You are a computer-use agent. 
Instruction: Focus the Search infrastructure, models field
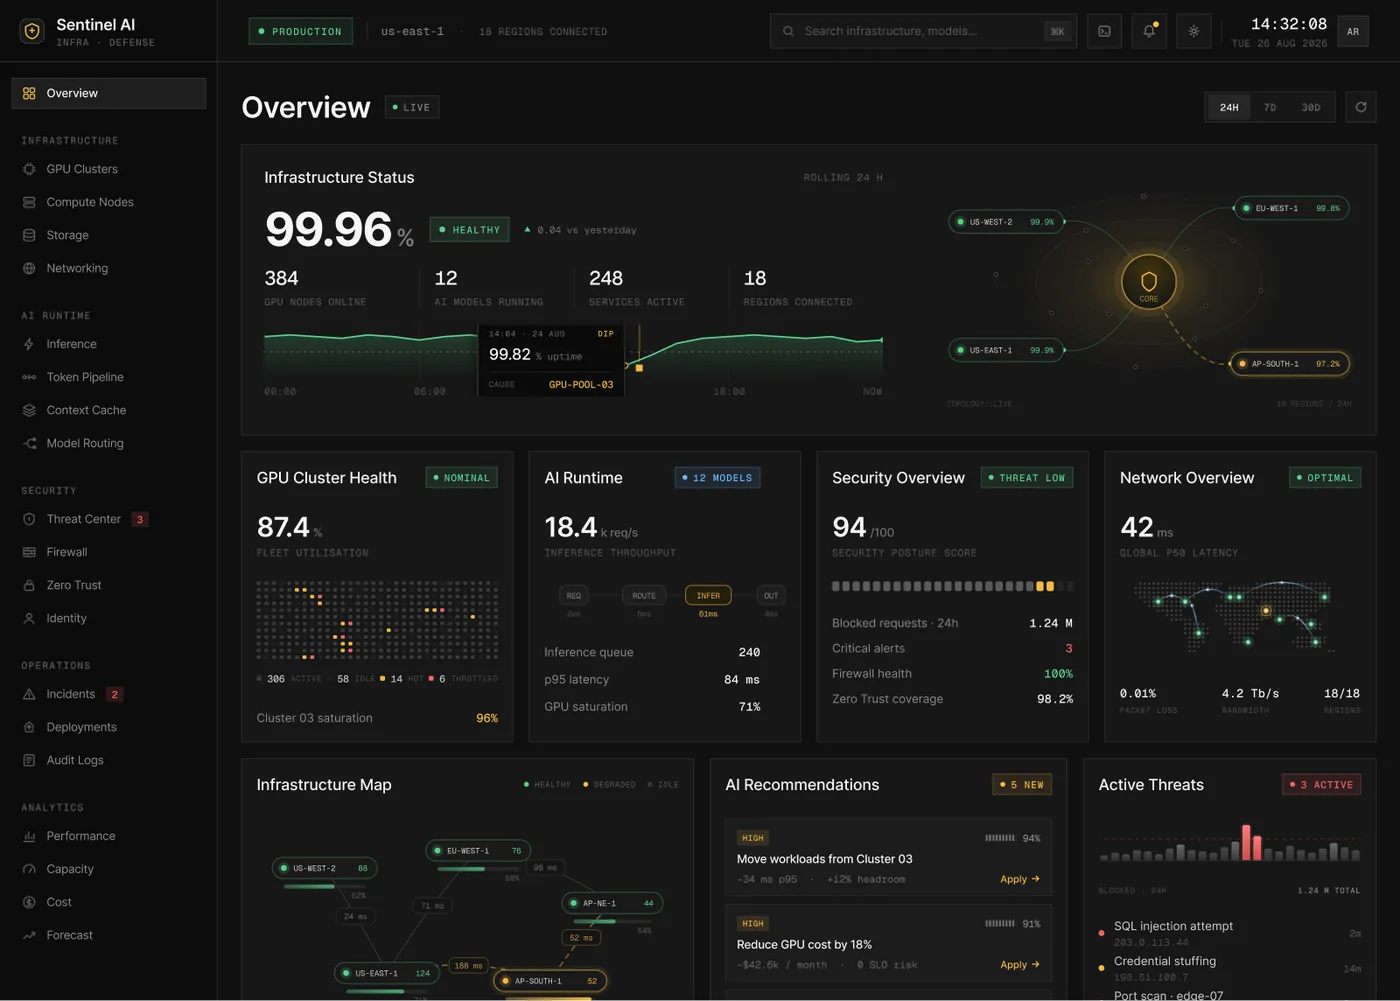[x=923, y=31]
